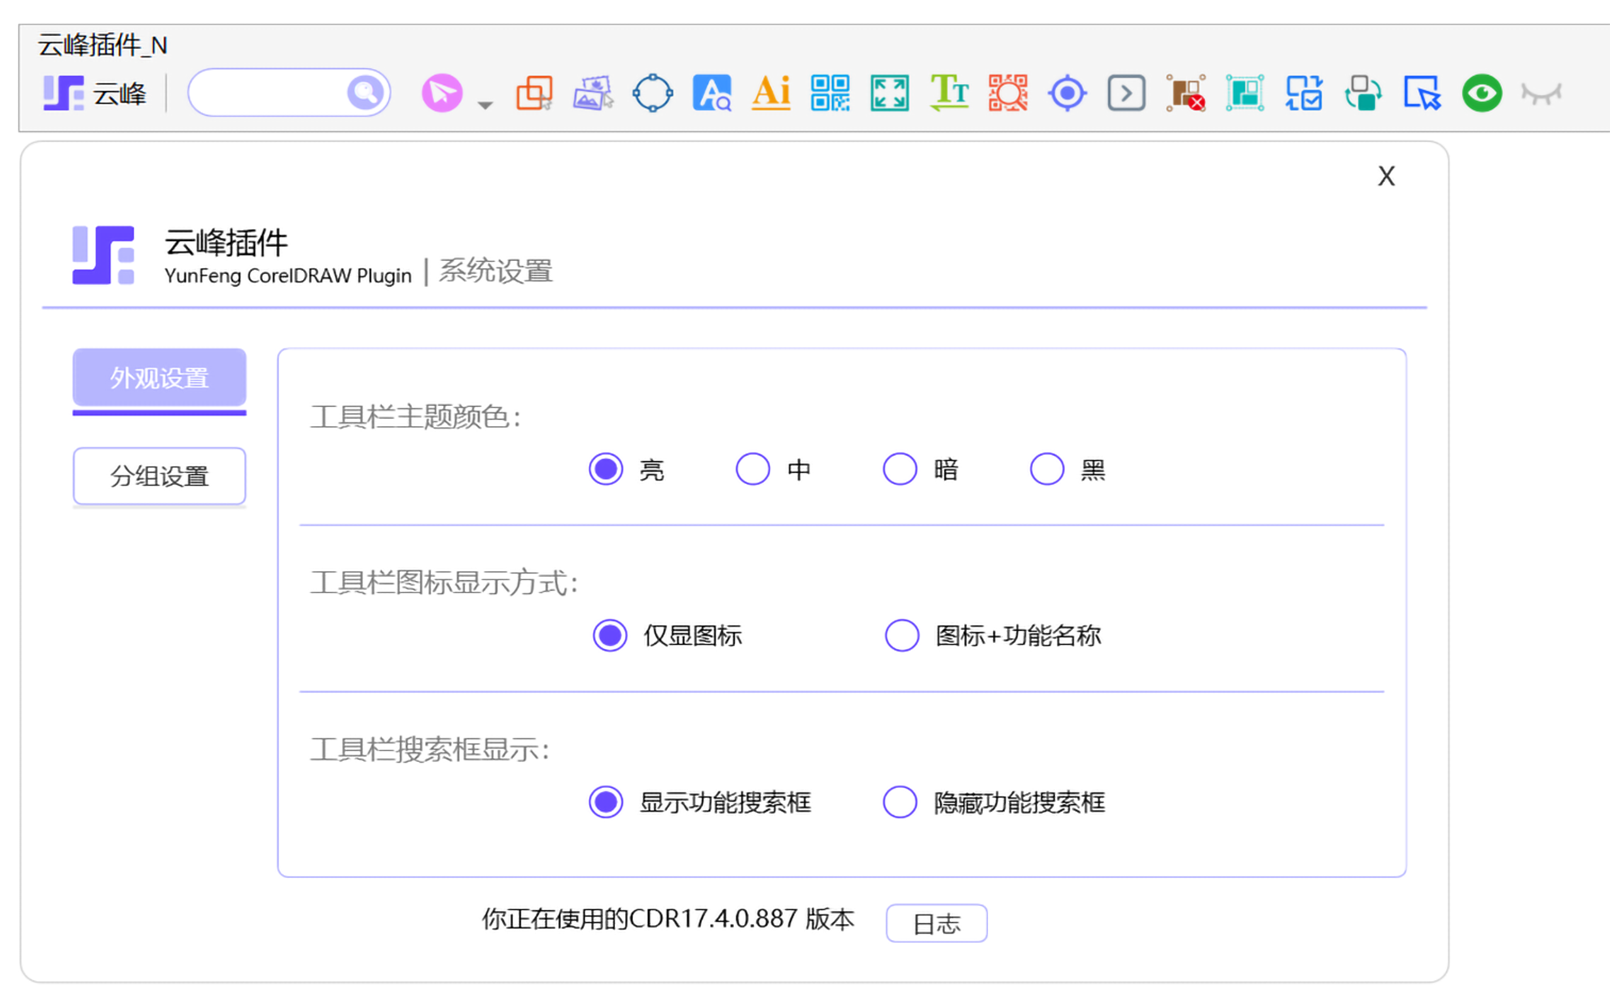Select the Tt text case tool
Screen dimensions: 1610x1001
pyautogui.click(x=948, y=92)
